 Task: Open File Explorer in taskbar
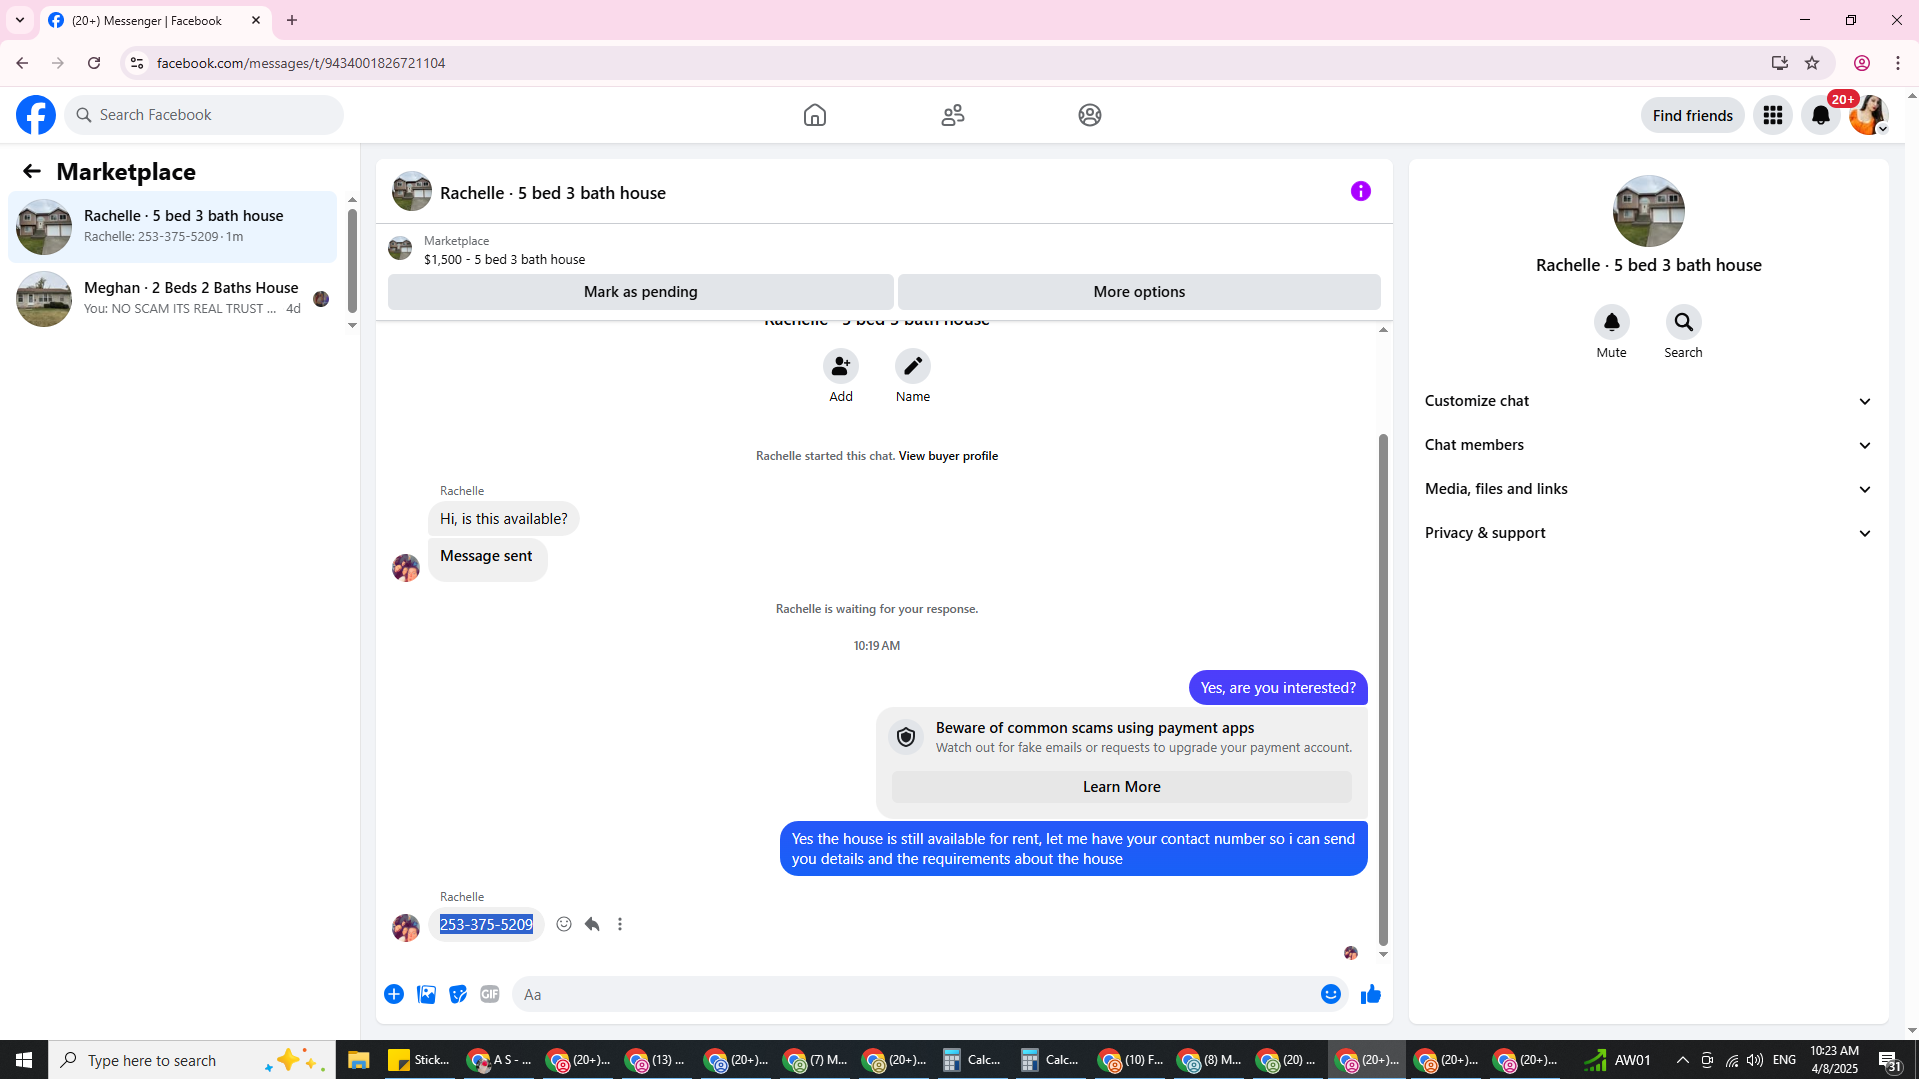[x=358, y=1060]
